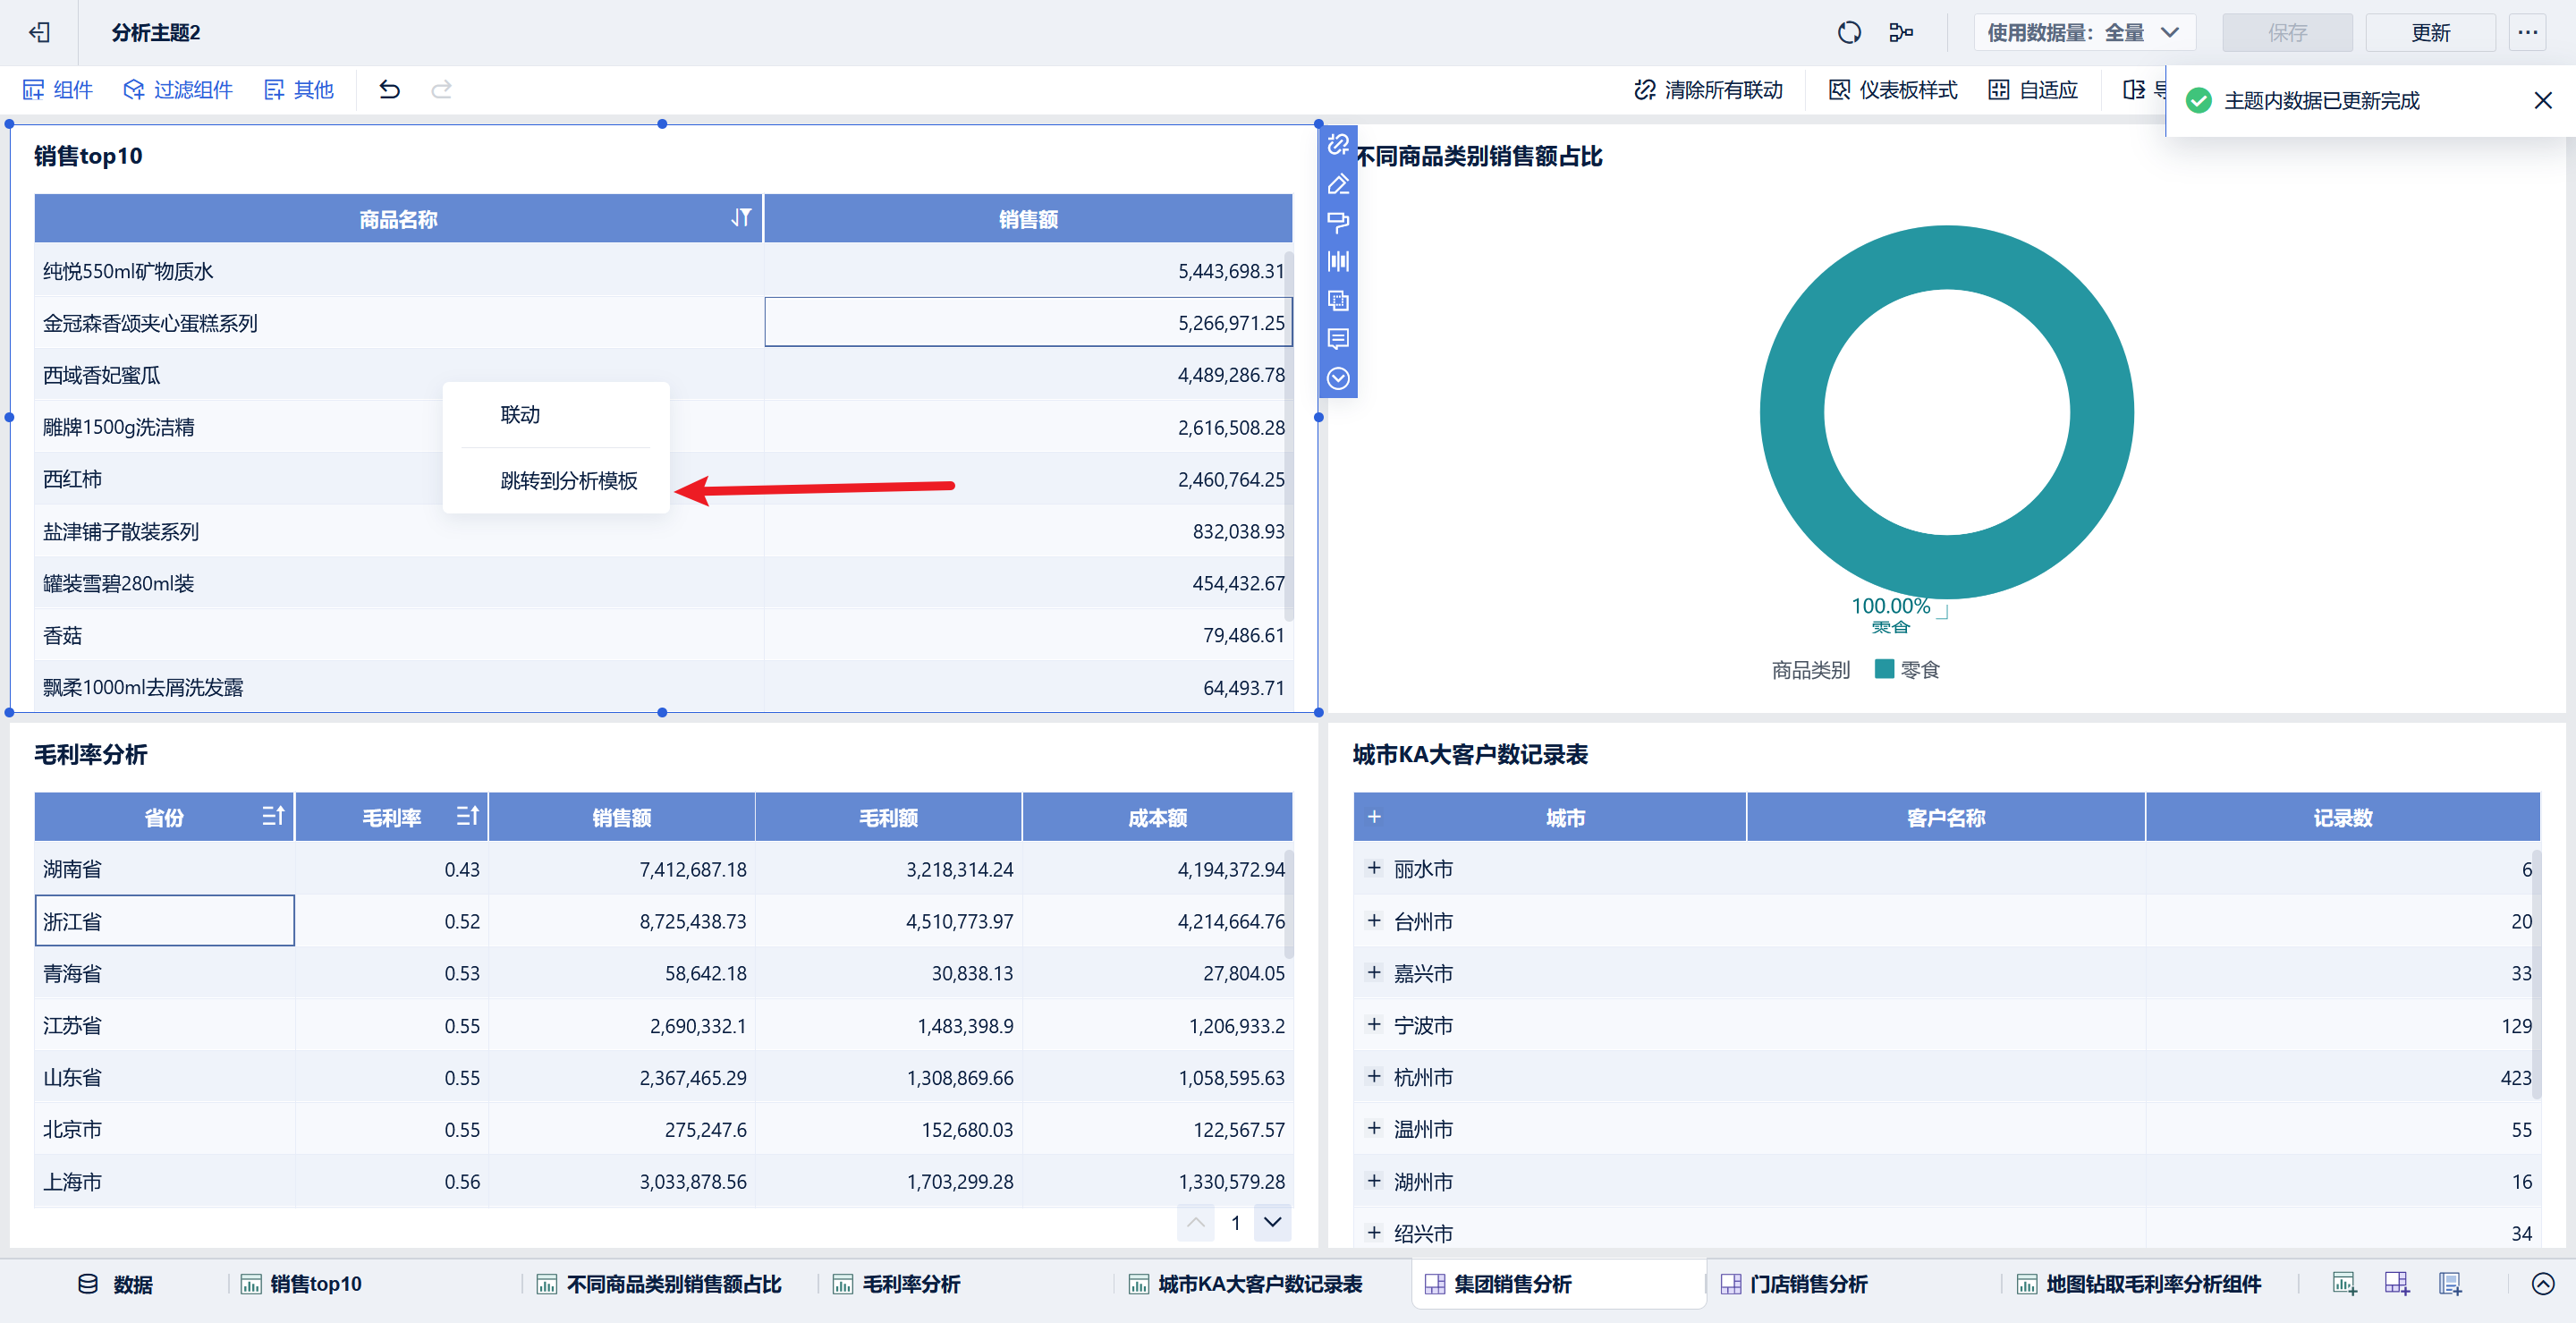Viewport: 2576px width, 1323px height.
Task: Click the exit/back icon beside 分析主题2
Action: click(x=39, y=32)
